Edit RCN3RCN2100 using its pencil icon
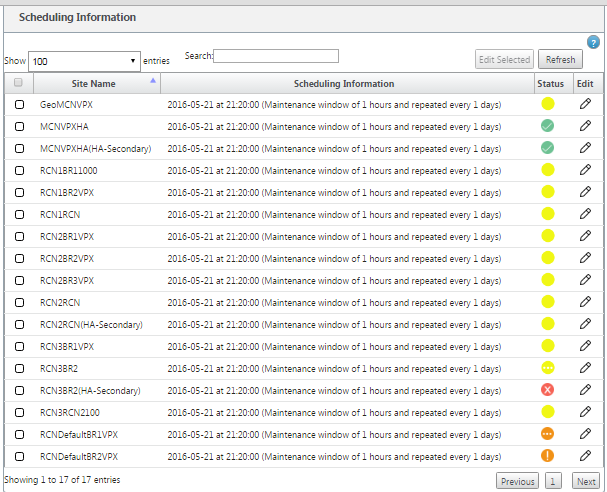This screenshot has width=607, height=492. [x=585, y=412]
